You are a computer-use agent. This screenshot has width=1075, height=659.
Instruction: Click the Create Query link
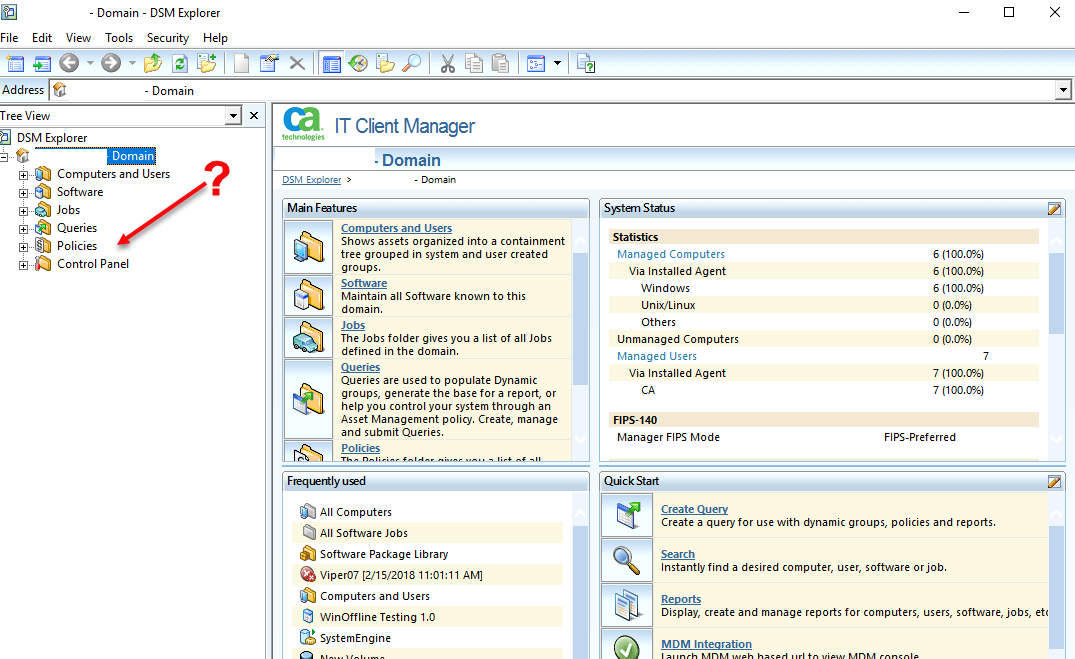pyautogui.click(x=694, y=509)
